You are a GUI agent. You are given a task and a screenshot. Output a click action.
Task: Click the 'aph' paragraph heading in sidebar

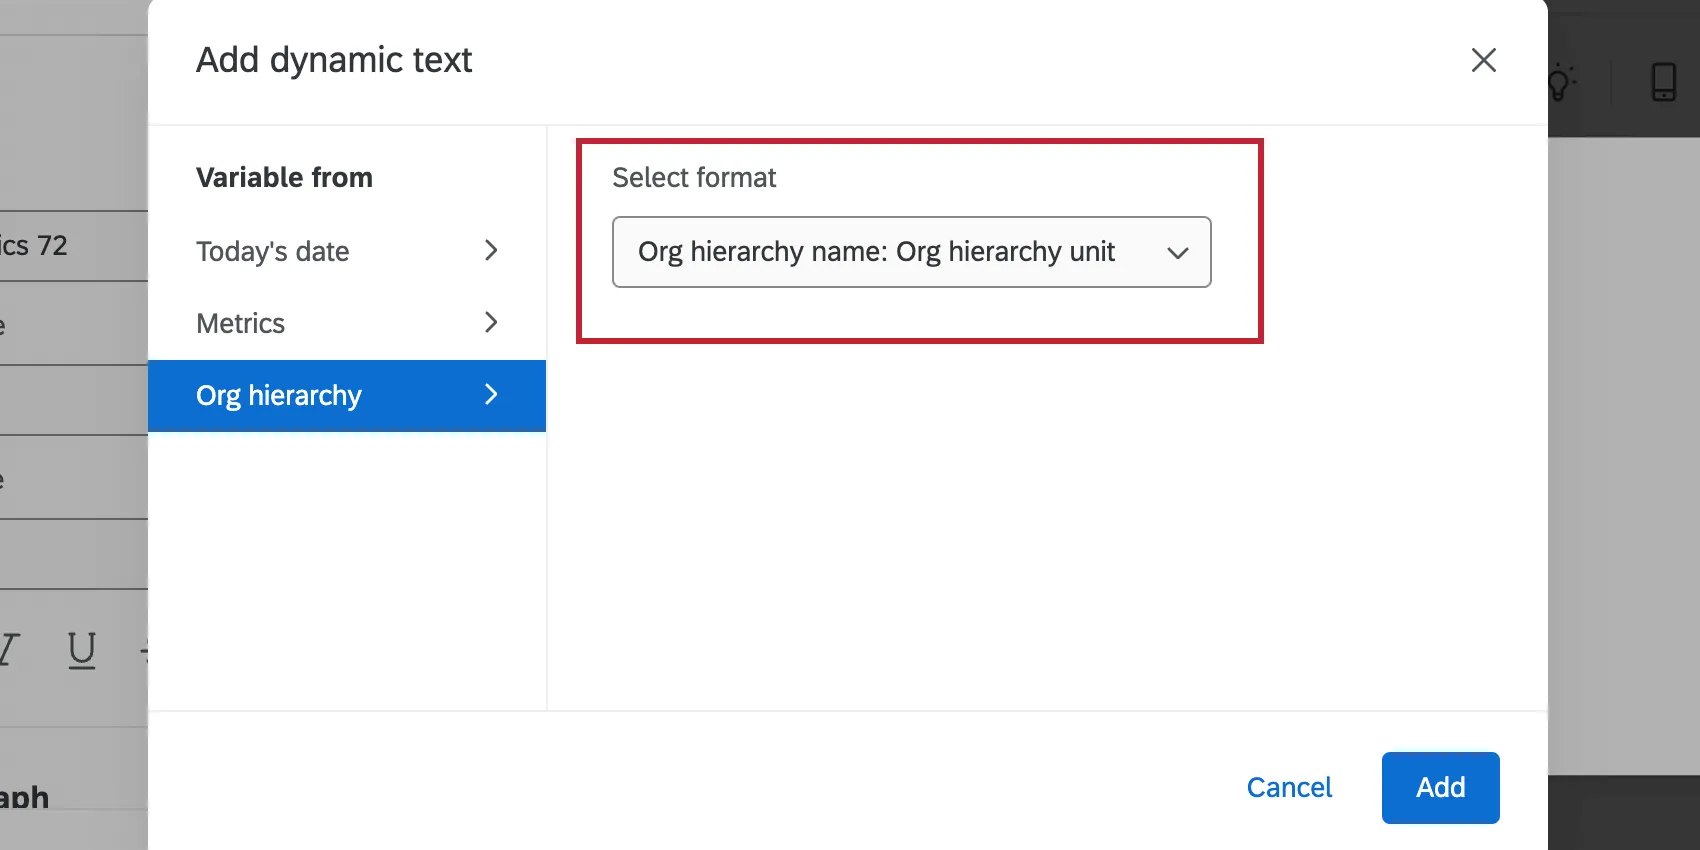pyautogui.click(x=25, y=797)
